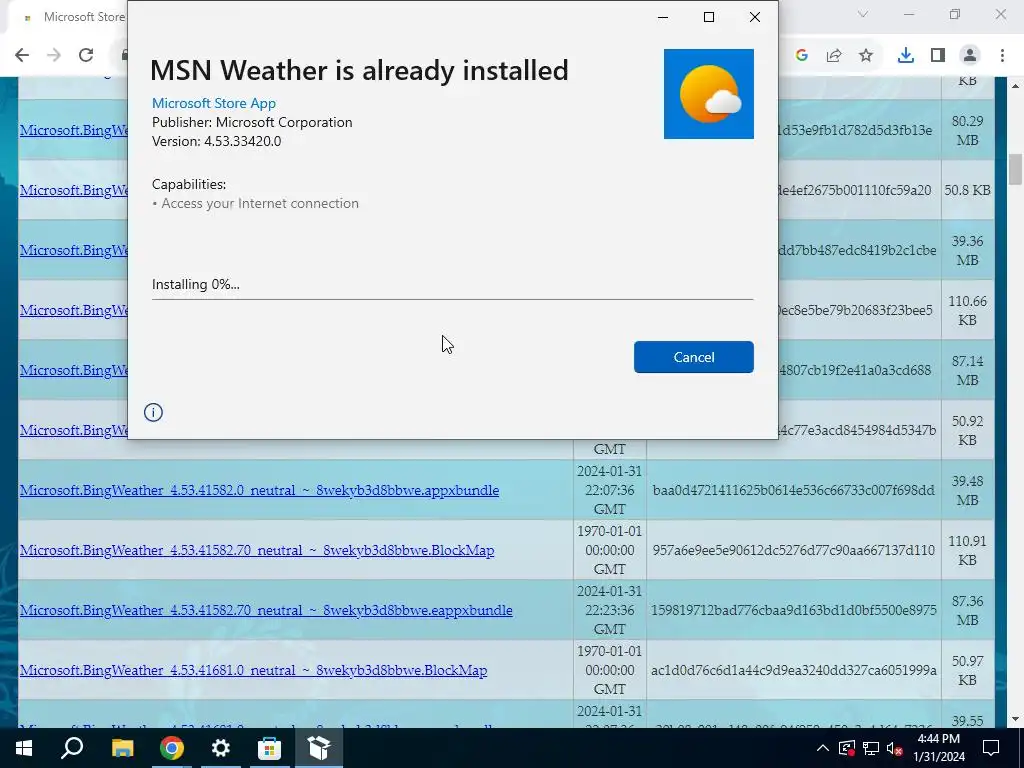Click the installing progress bar
This screenshot has width=1024, height=768.
point(453,298)
